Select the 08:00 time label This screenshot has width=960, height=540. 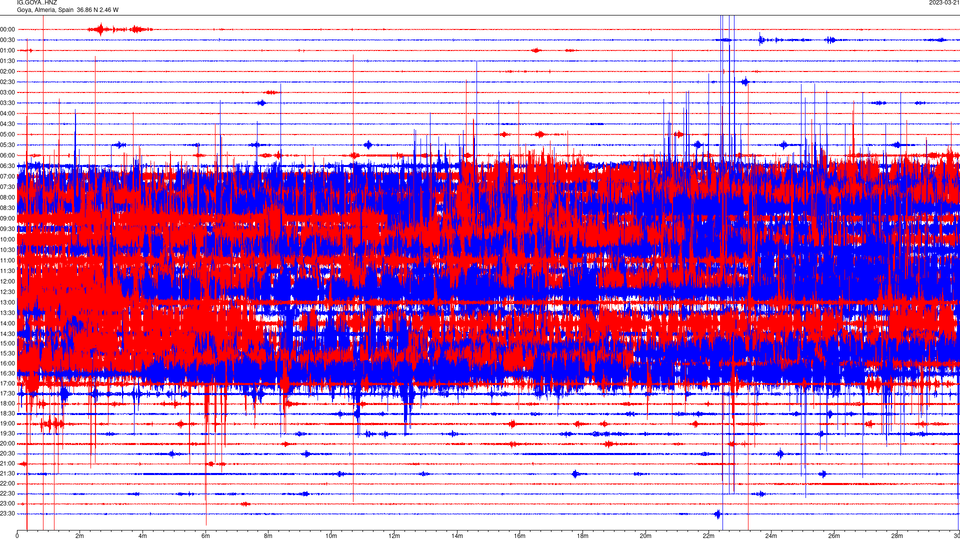(8, 197)
